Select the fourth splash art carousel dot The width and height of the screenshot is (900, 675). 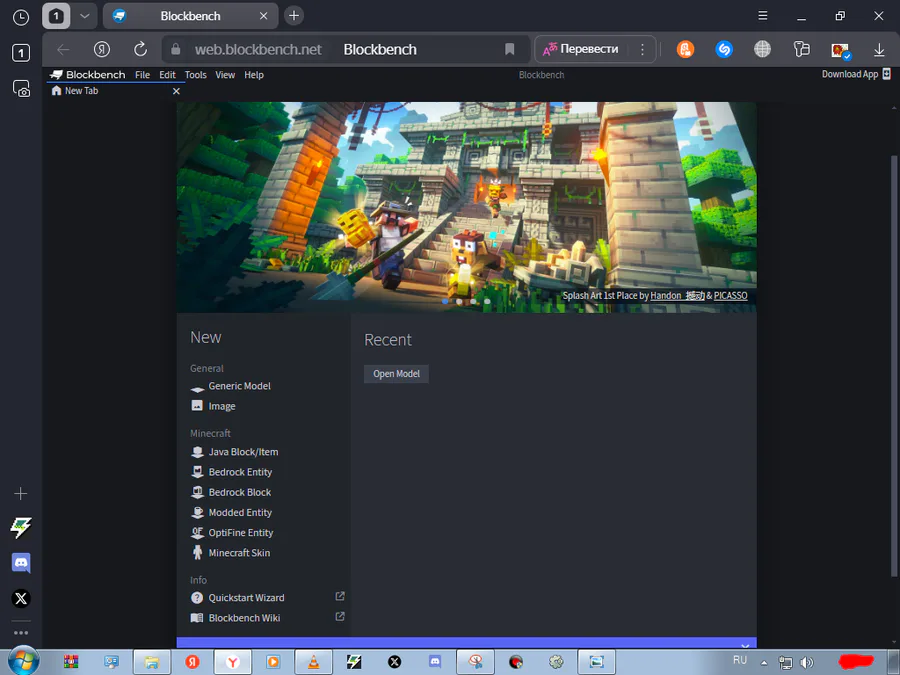[x=487, y=301]
